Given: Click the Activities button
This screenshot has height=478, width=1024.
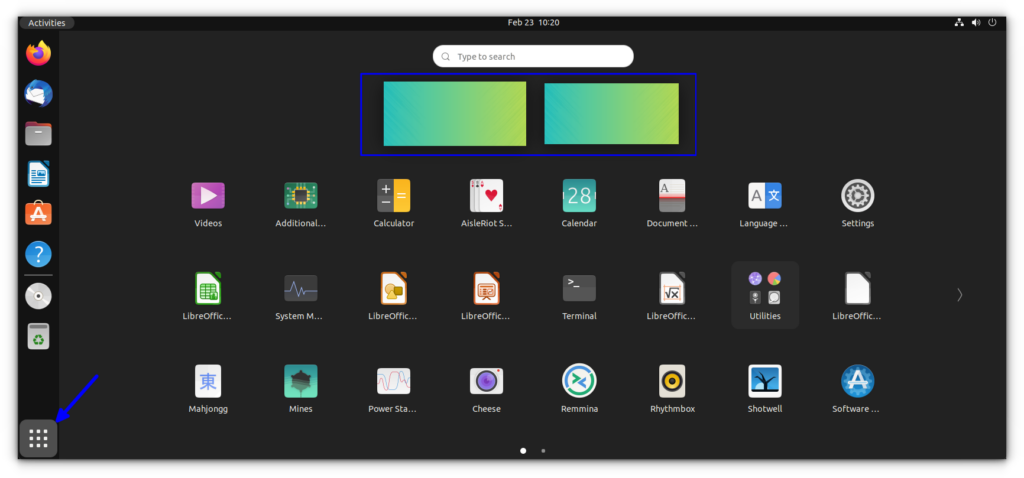Looking at the screenshot, I should [x=47, y=23].
